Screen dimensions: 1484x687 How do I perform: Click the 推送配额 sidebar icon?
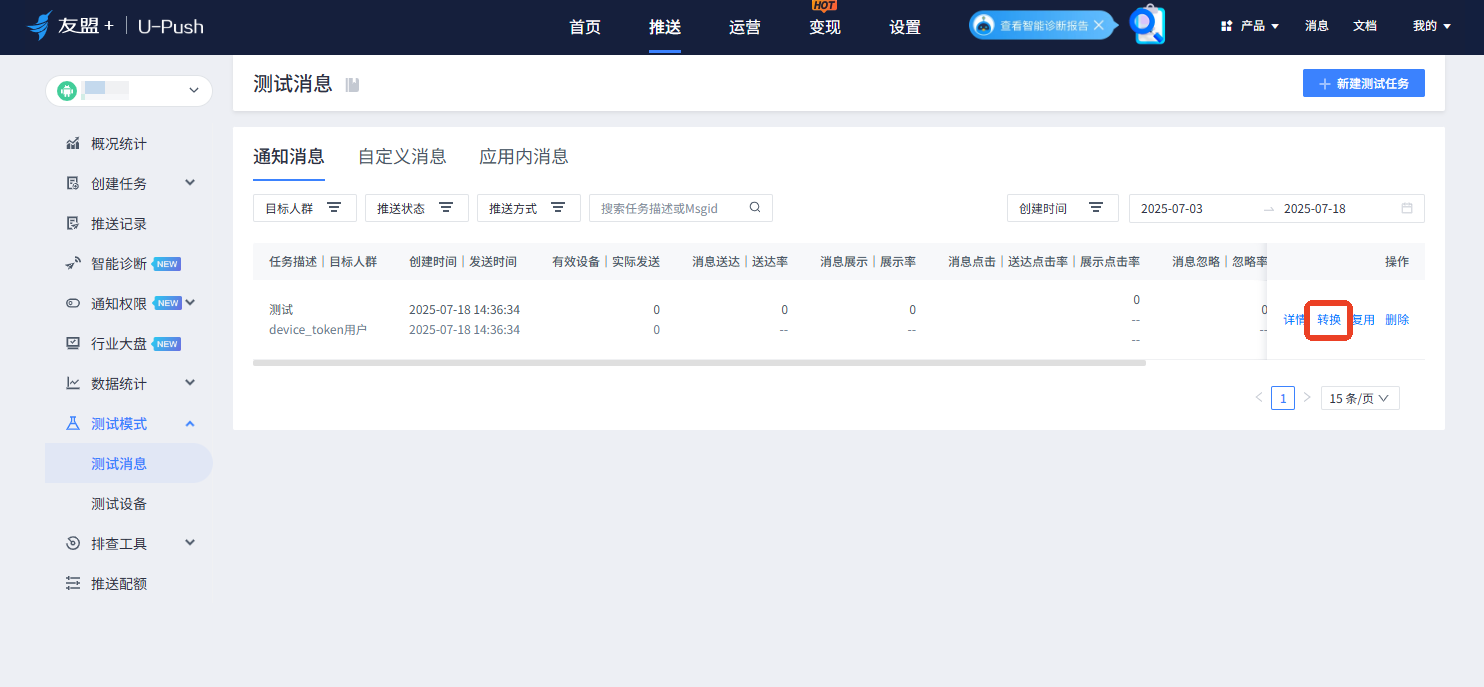coord(73,584)
